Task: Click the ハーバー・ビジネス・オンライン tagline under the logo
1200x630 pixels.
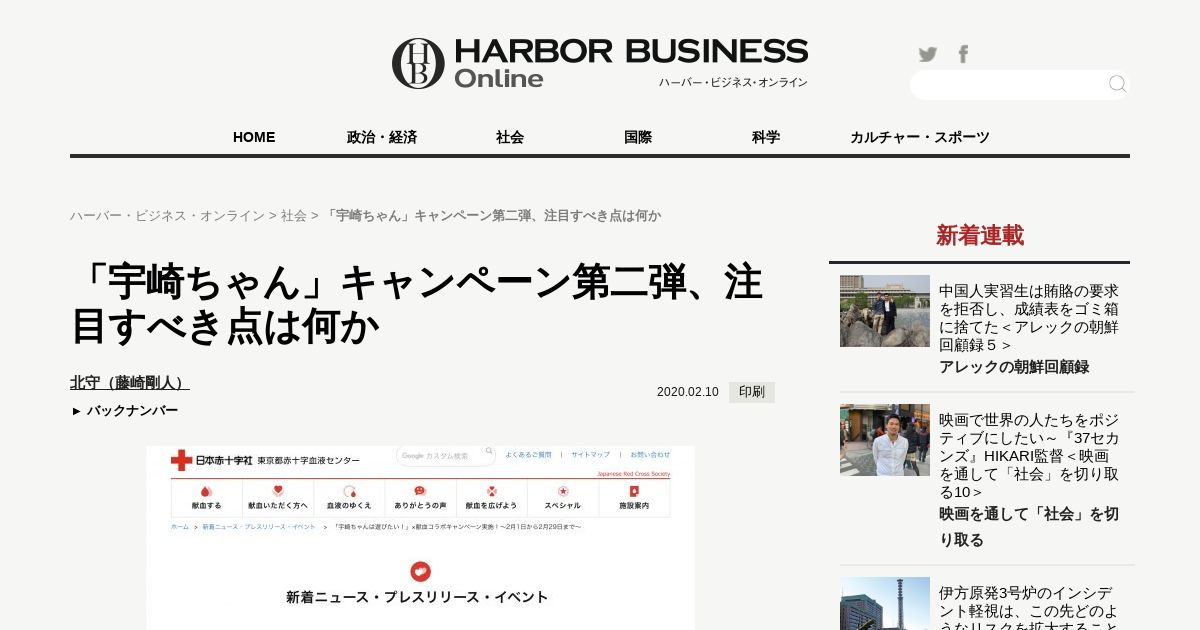Action: 733,82
